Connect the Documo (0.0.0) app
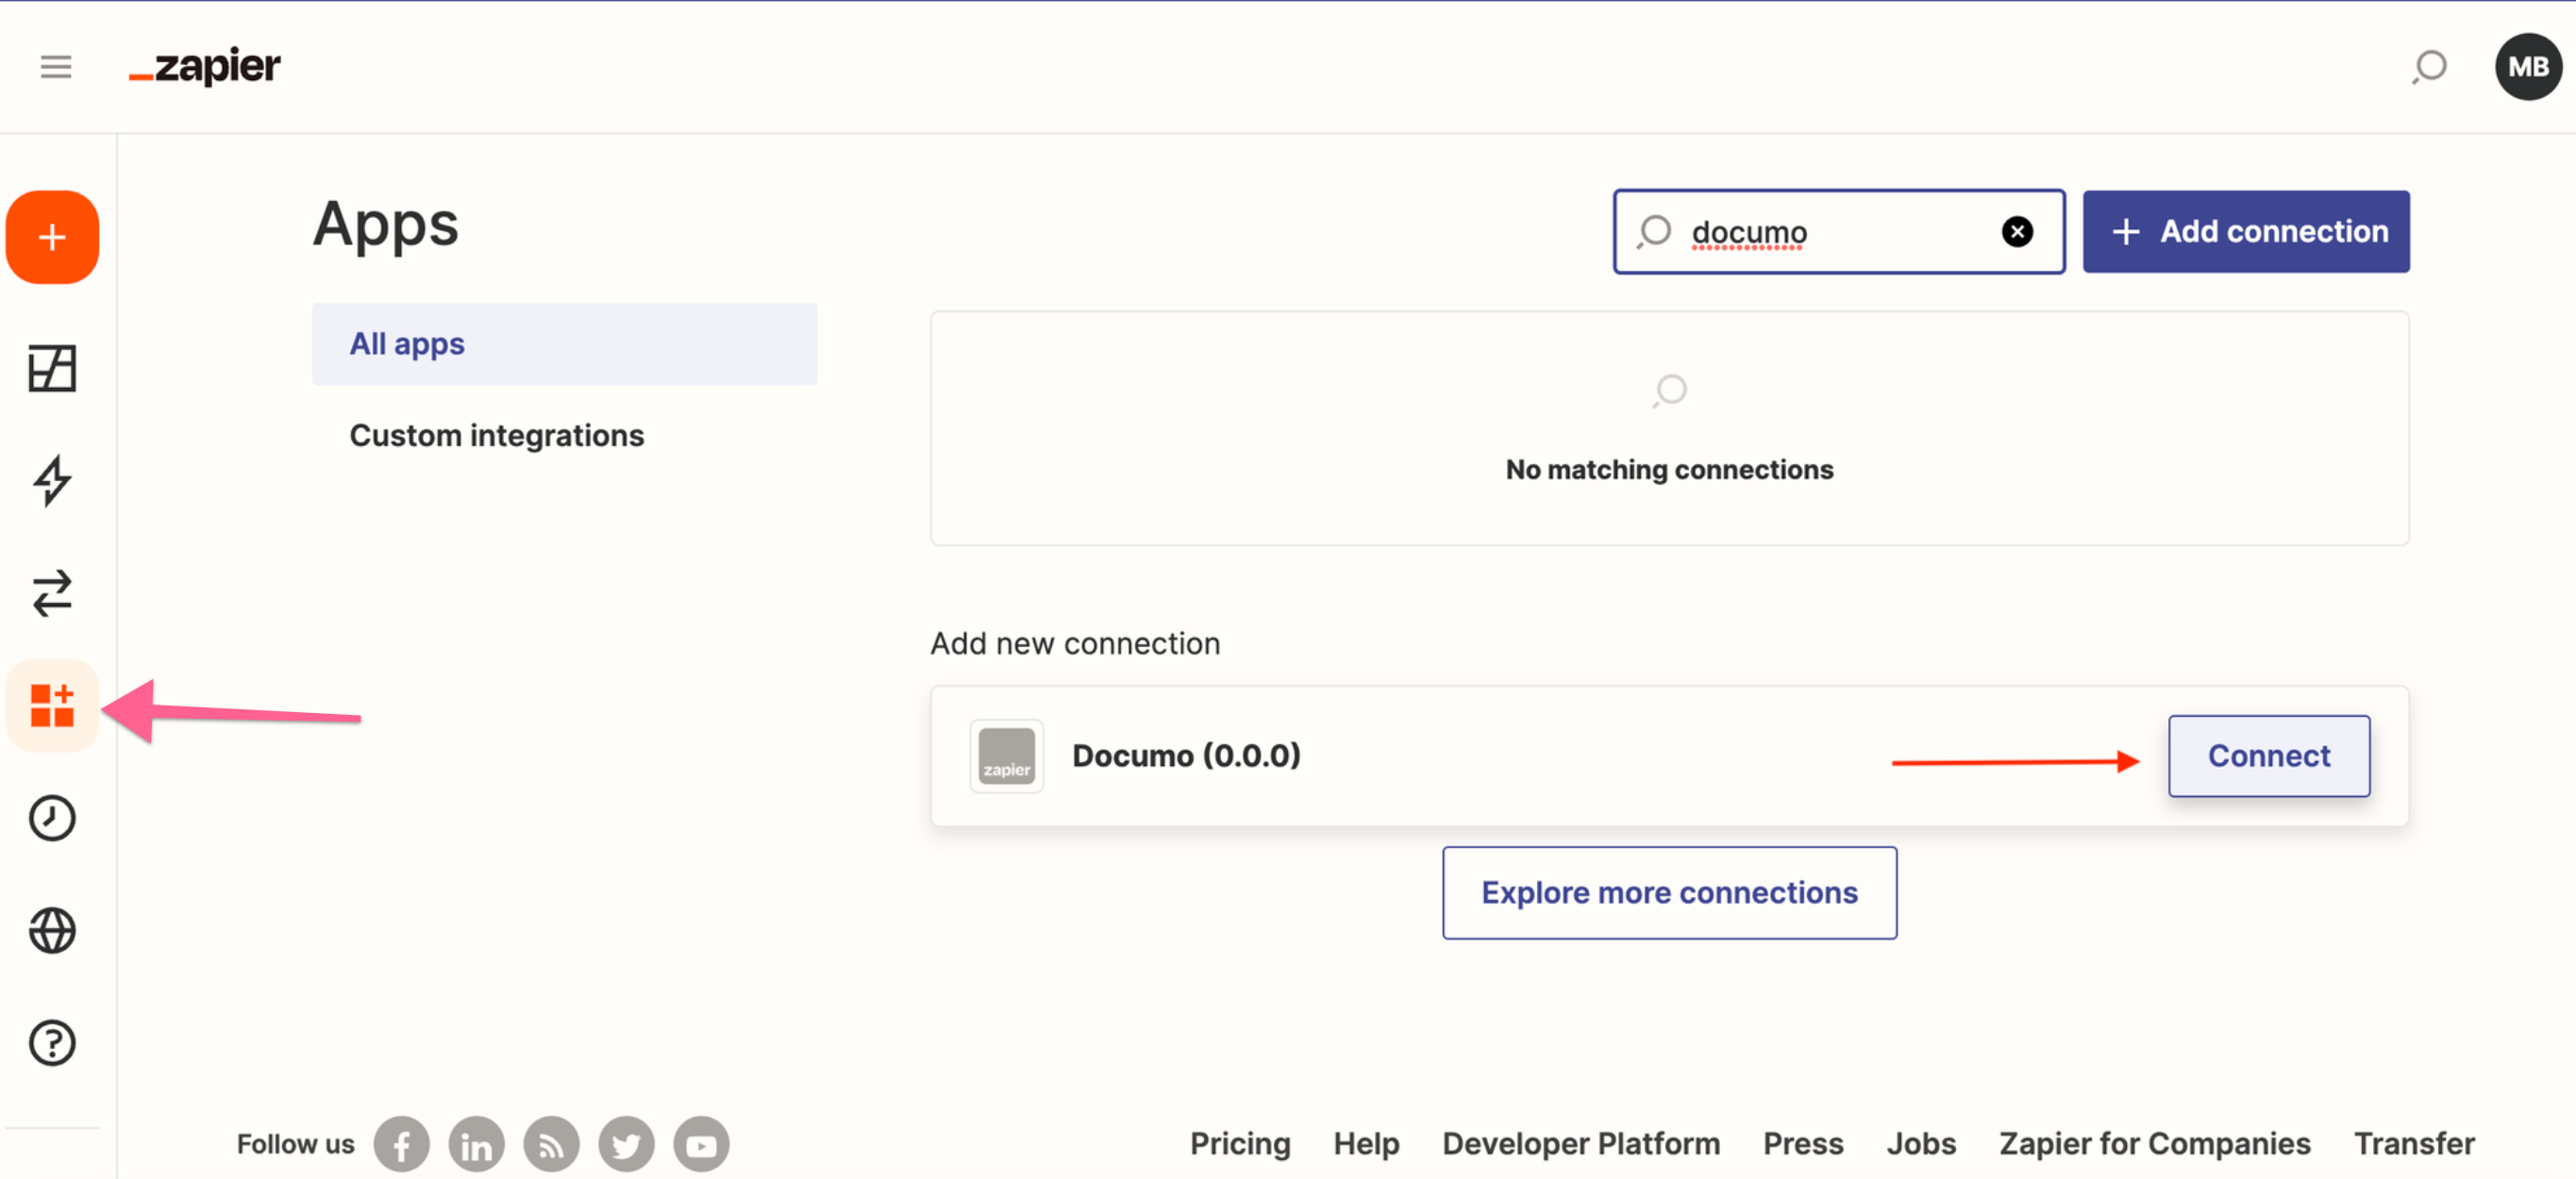Screen dimensions: 2576x1179 (2268, 756)
